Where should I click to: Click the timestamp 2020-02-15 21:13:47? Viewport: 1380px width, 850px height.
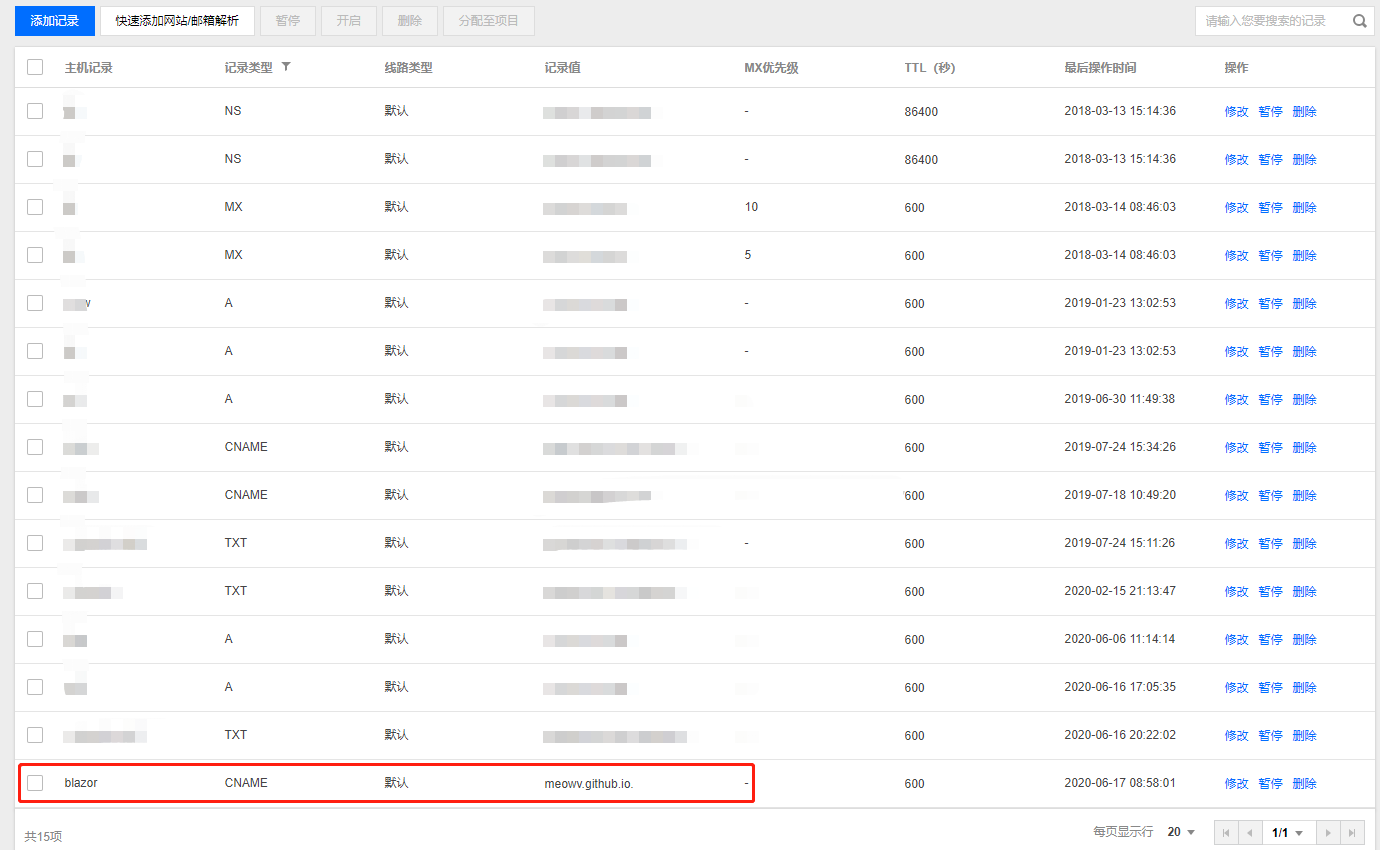point(1120,591)
